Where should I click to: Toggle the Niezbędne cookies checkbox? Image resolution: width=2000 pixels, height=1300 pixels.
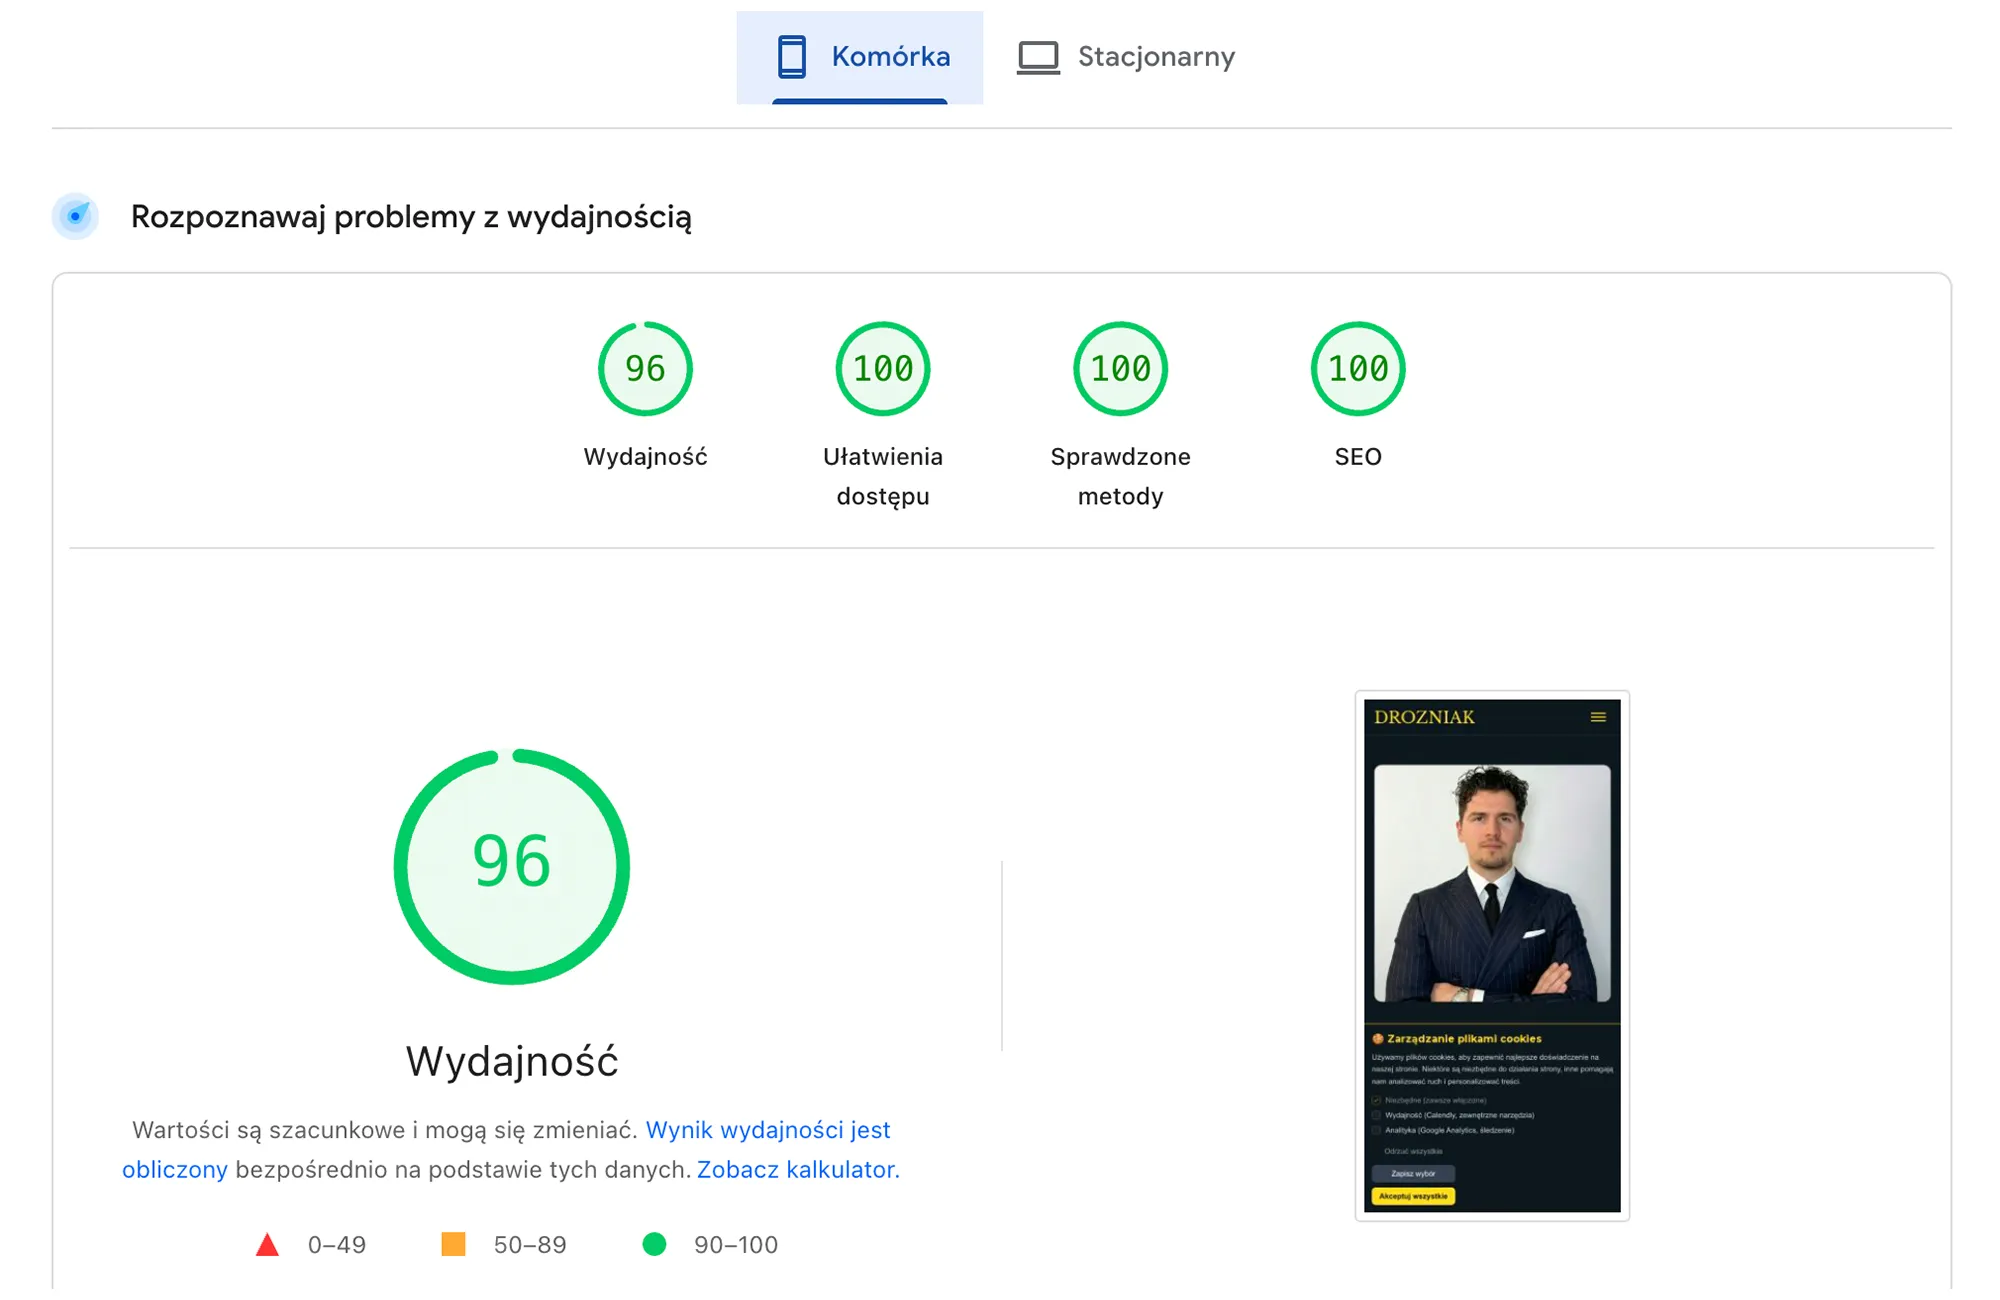[1377, 1100]
